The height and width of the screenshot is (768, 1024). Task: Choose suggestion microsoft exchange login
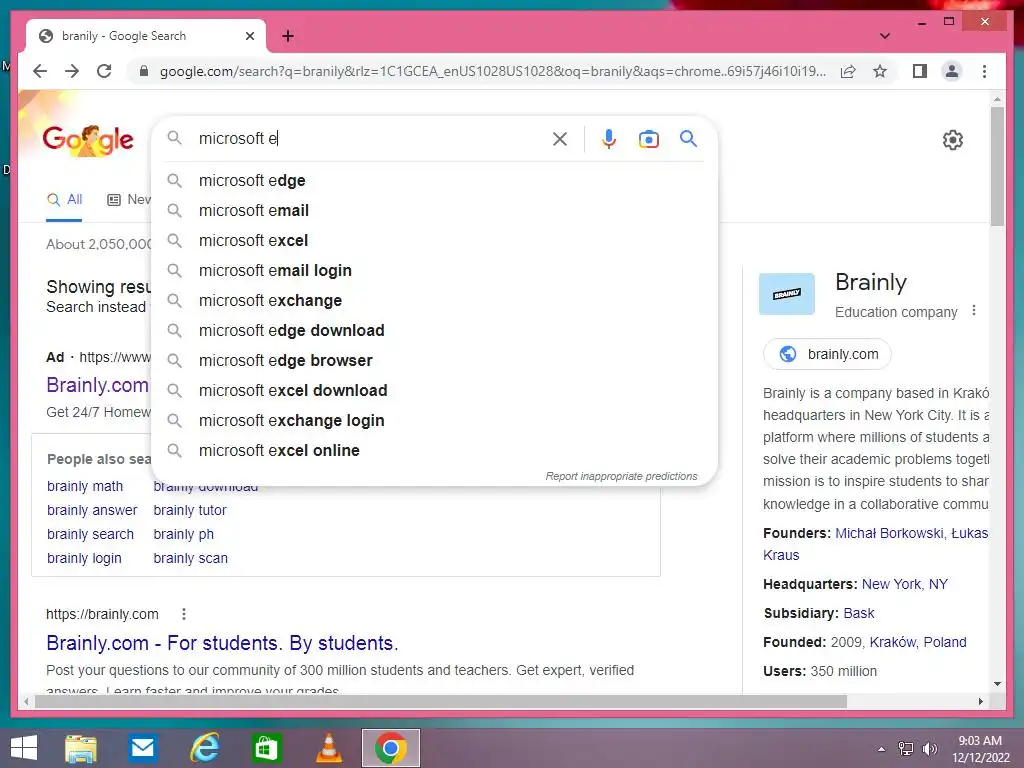[434, 421]
